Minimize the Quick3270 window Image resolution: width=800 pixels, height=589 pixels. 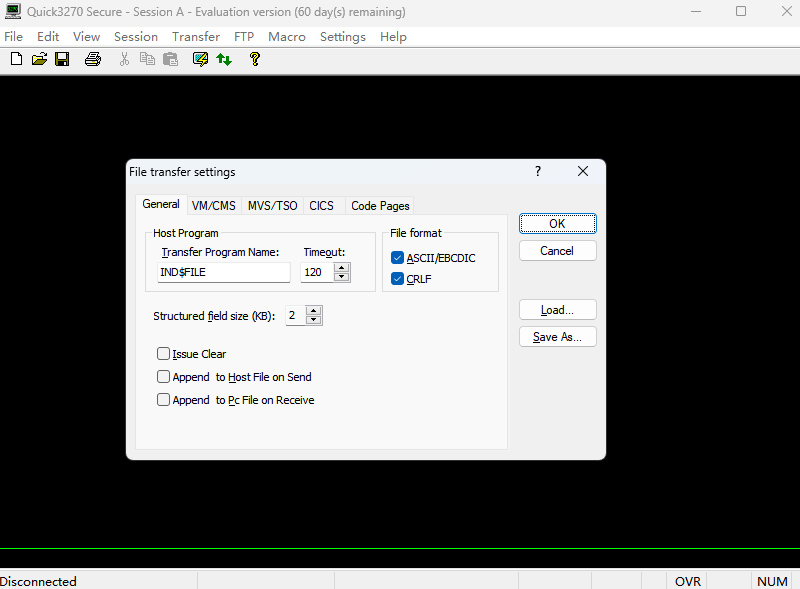696,11
